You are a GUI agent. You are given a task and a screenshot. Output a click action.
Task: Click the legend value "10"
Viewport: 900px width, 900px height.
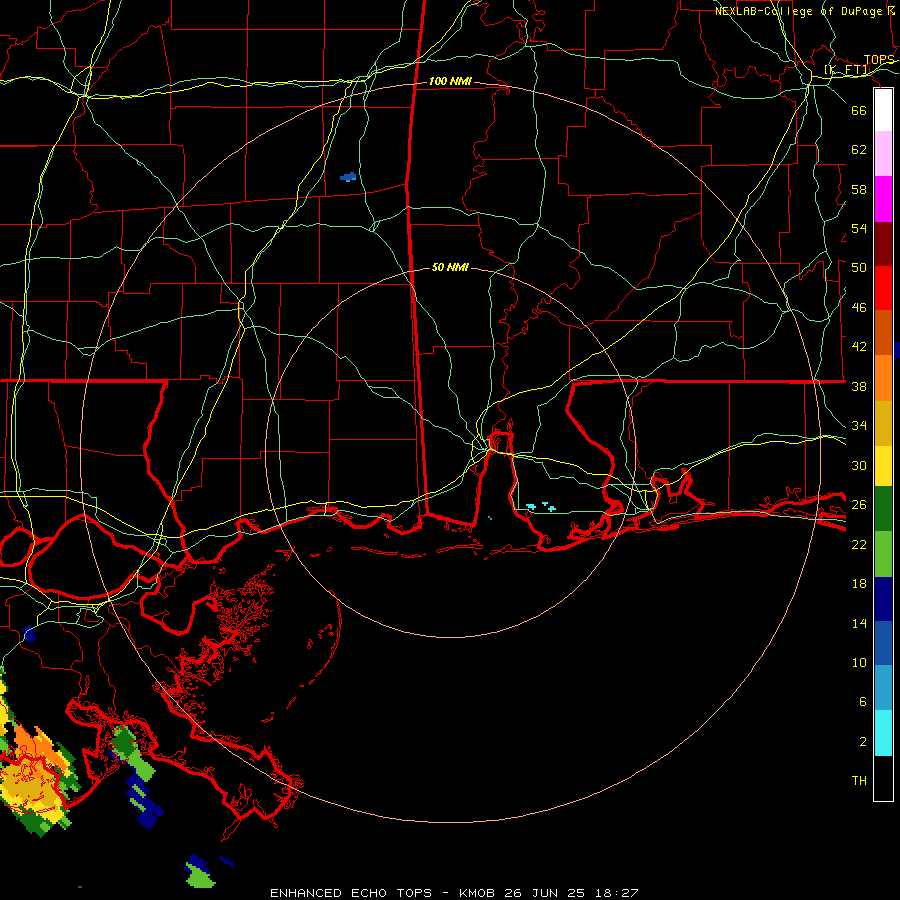tap(859, 663)
